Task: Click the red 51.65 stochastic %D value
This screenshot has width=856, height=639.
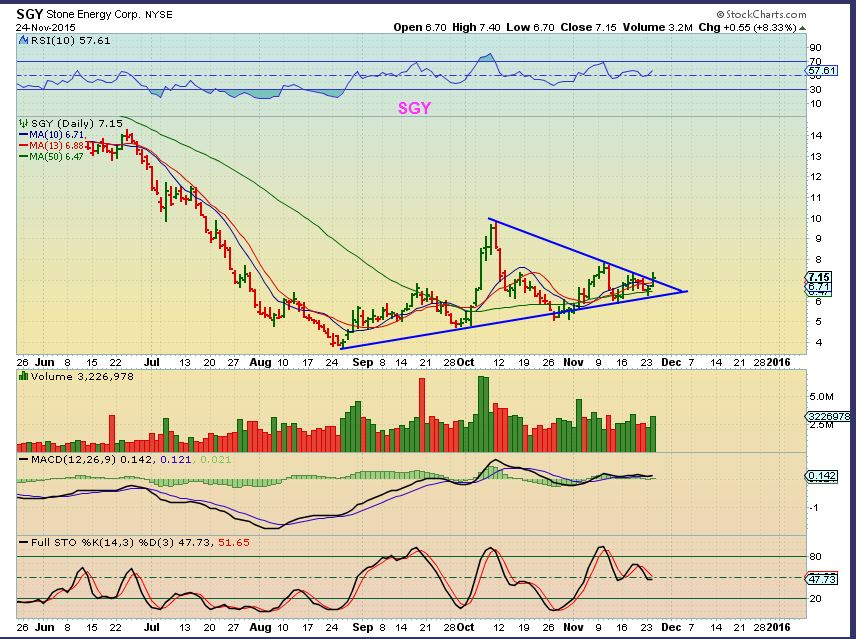Action: tap(234, 542)
